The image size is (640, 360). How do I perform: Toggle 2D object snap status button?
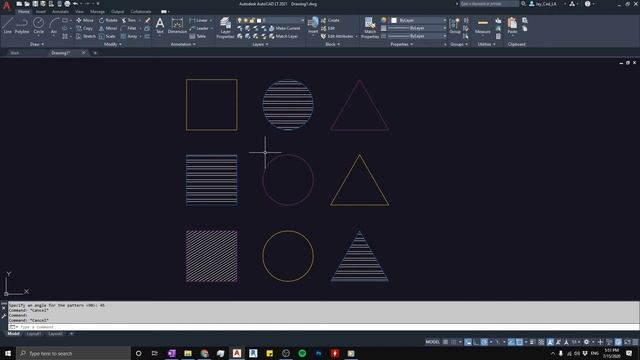click(x=519, y=342)
